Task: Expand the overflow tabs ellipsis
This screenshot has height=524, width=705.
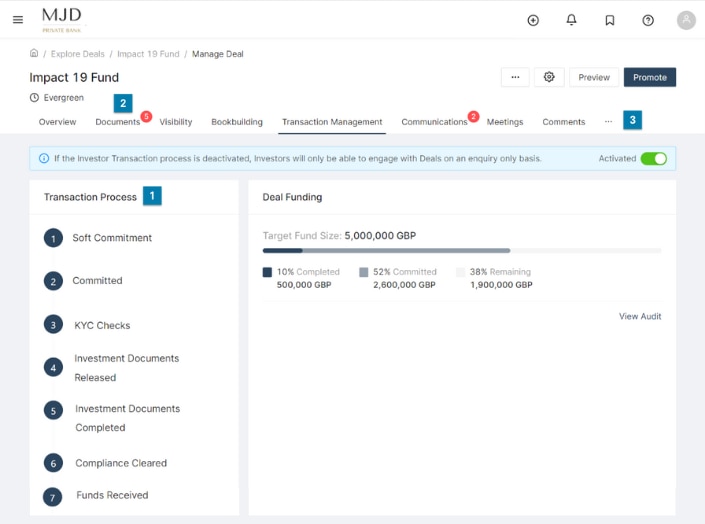Action: pyautogui.click(x=608, y=122)
